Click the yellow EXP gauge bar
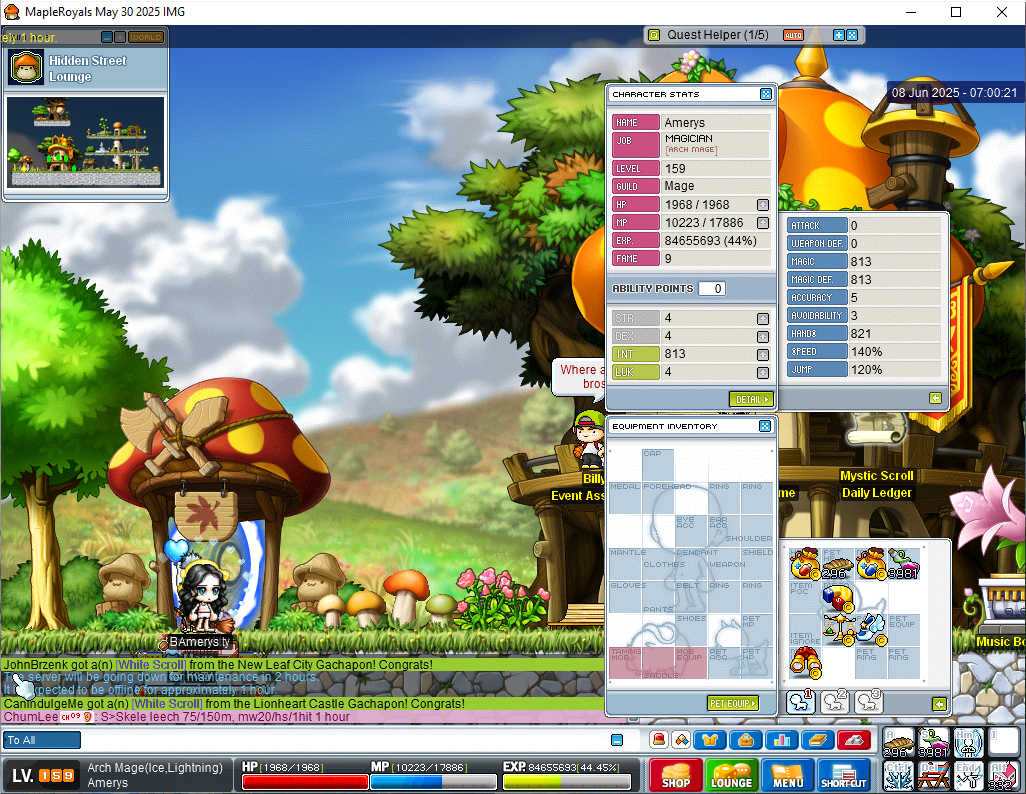This screenshot has width=1026, height=794. [567, 782]
